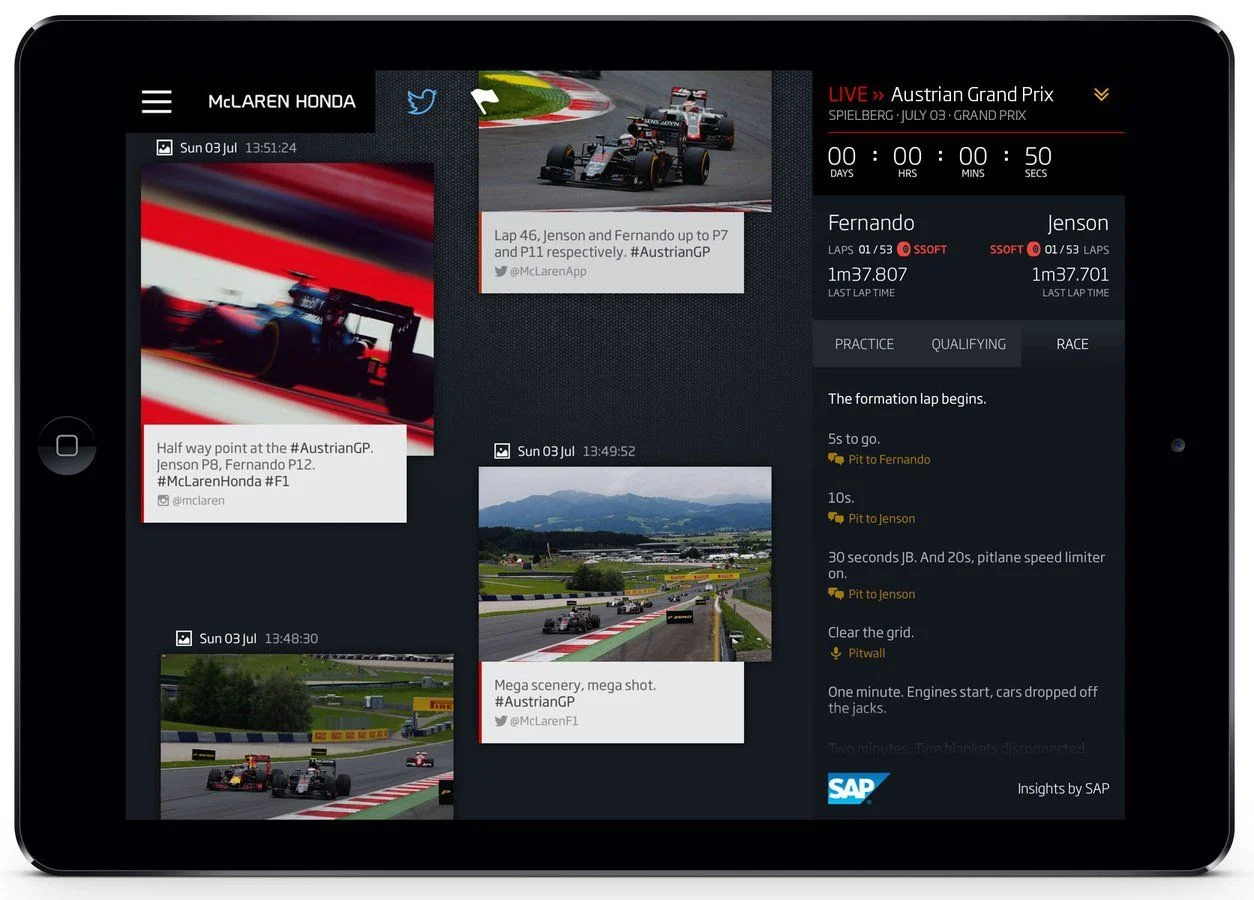
Task: Click the radio icon next to Pit to Fernando
Action: (x=836, y=460)
